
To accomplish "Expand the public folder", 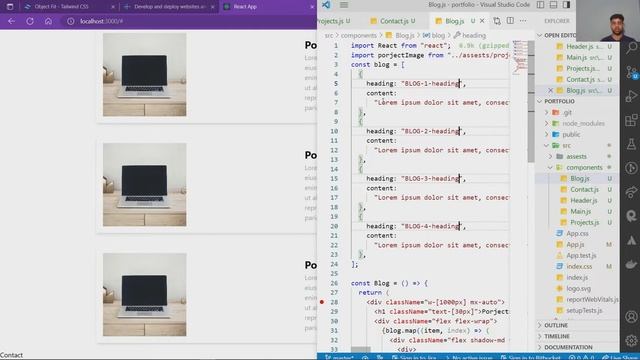I will (x=547, y=134).
